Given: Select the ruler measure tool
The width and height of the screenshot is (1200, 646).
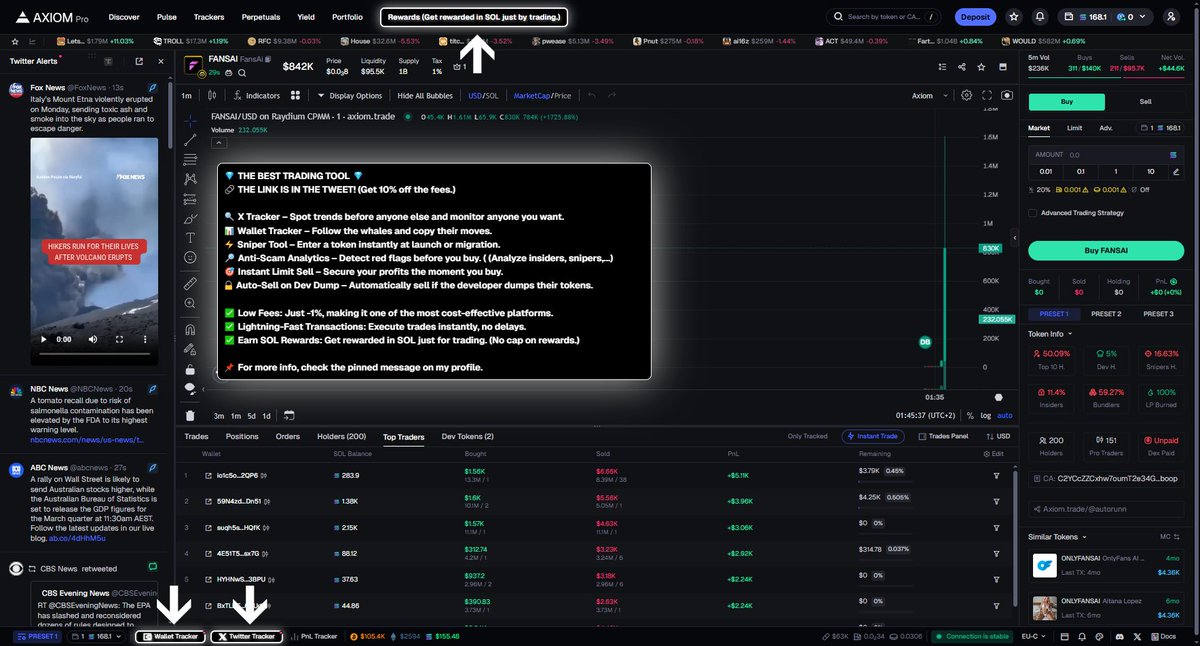Looking at the screenshot, I should 190,284.
